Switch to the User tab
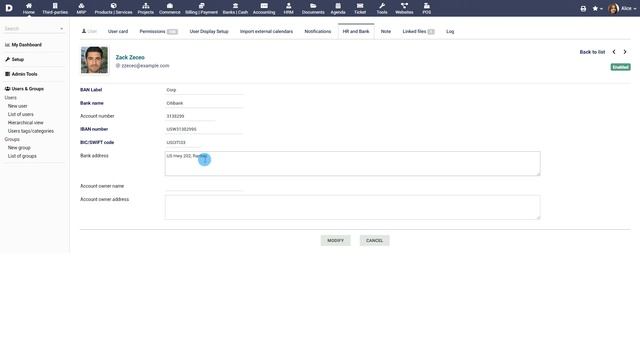 tap(89, 31)
